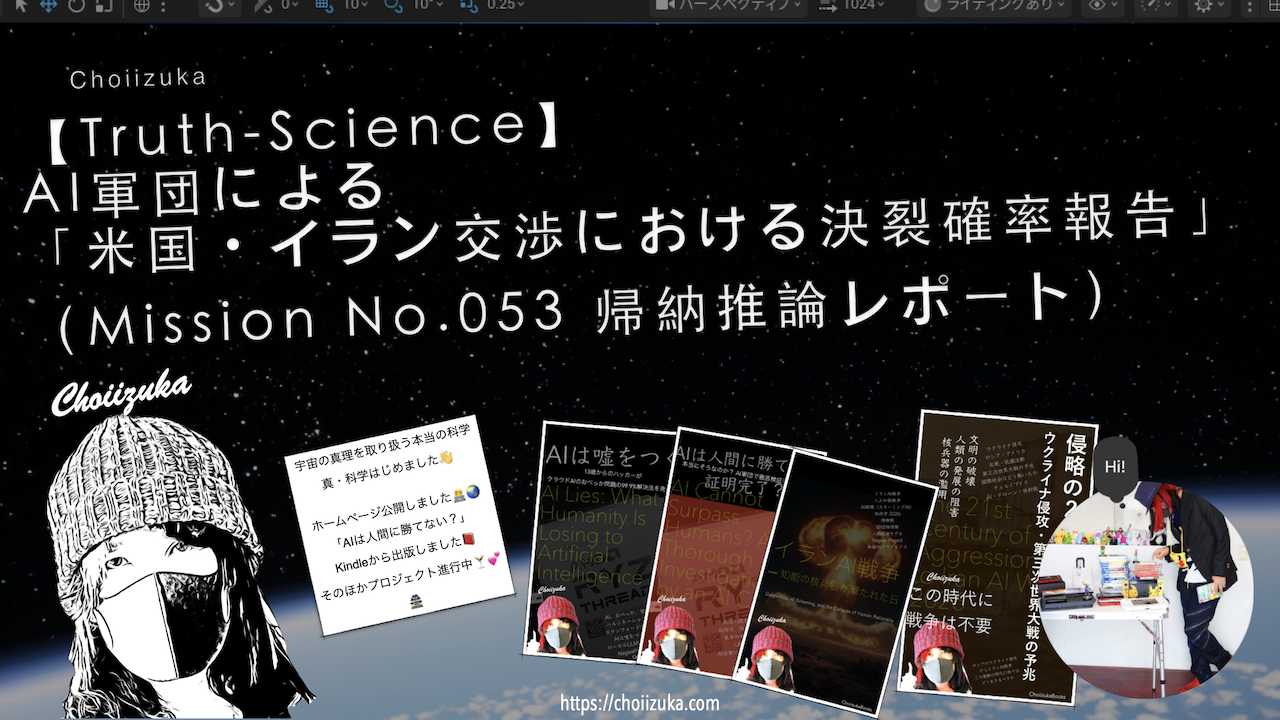Activate the Translate move gizmo tool
1280x720 pixels.
[48, 5]
